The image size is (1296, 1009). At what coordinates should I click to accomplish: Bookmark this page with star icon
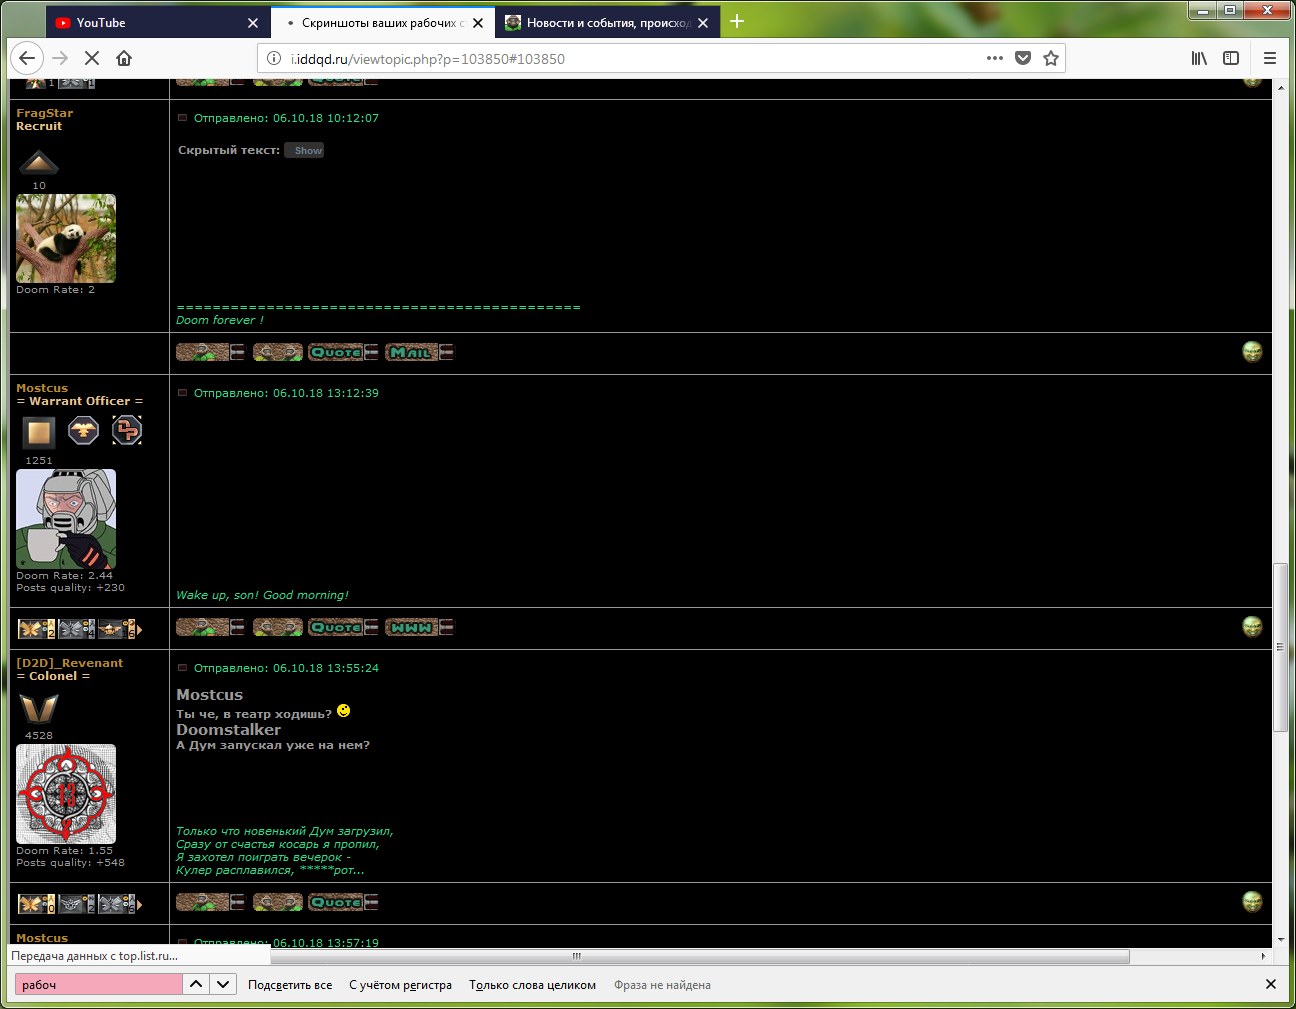(1051, 58)
